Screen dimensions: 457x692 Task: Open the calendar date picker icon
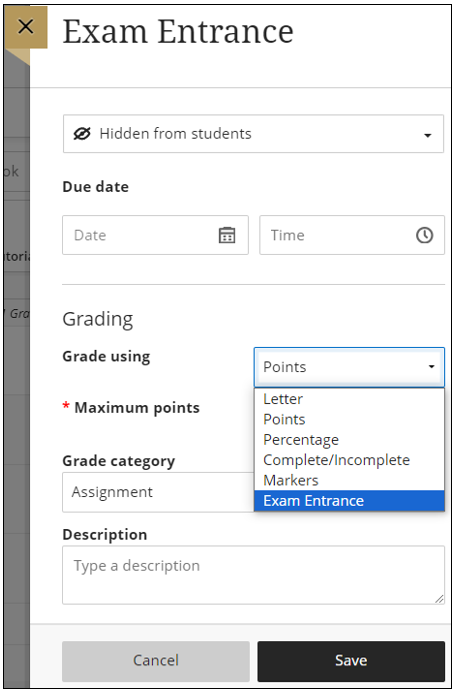point(227,235)
